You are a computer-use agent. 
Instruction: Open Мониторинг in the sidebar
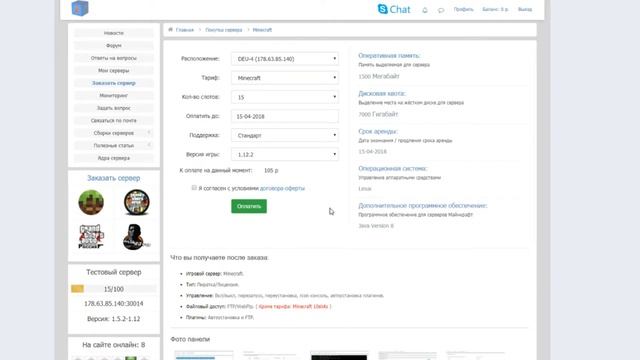[x=114, y=96]
